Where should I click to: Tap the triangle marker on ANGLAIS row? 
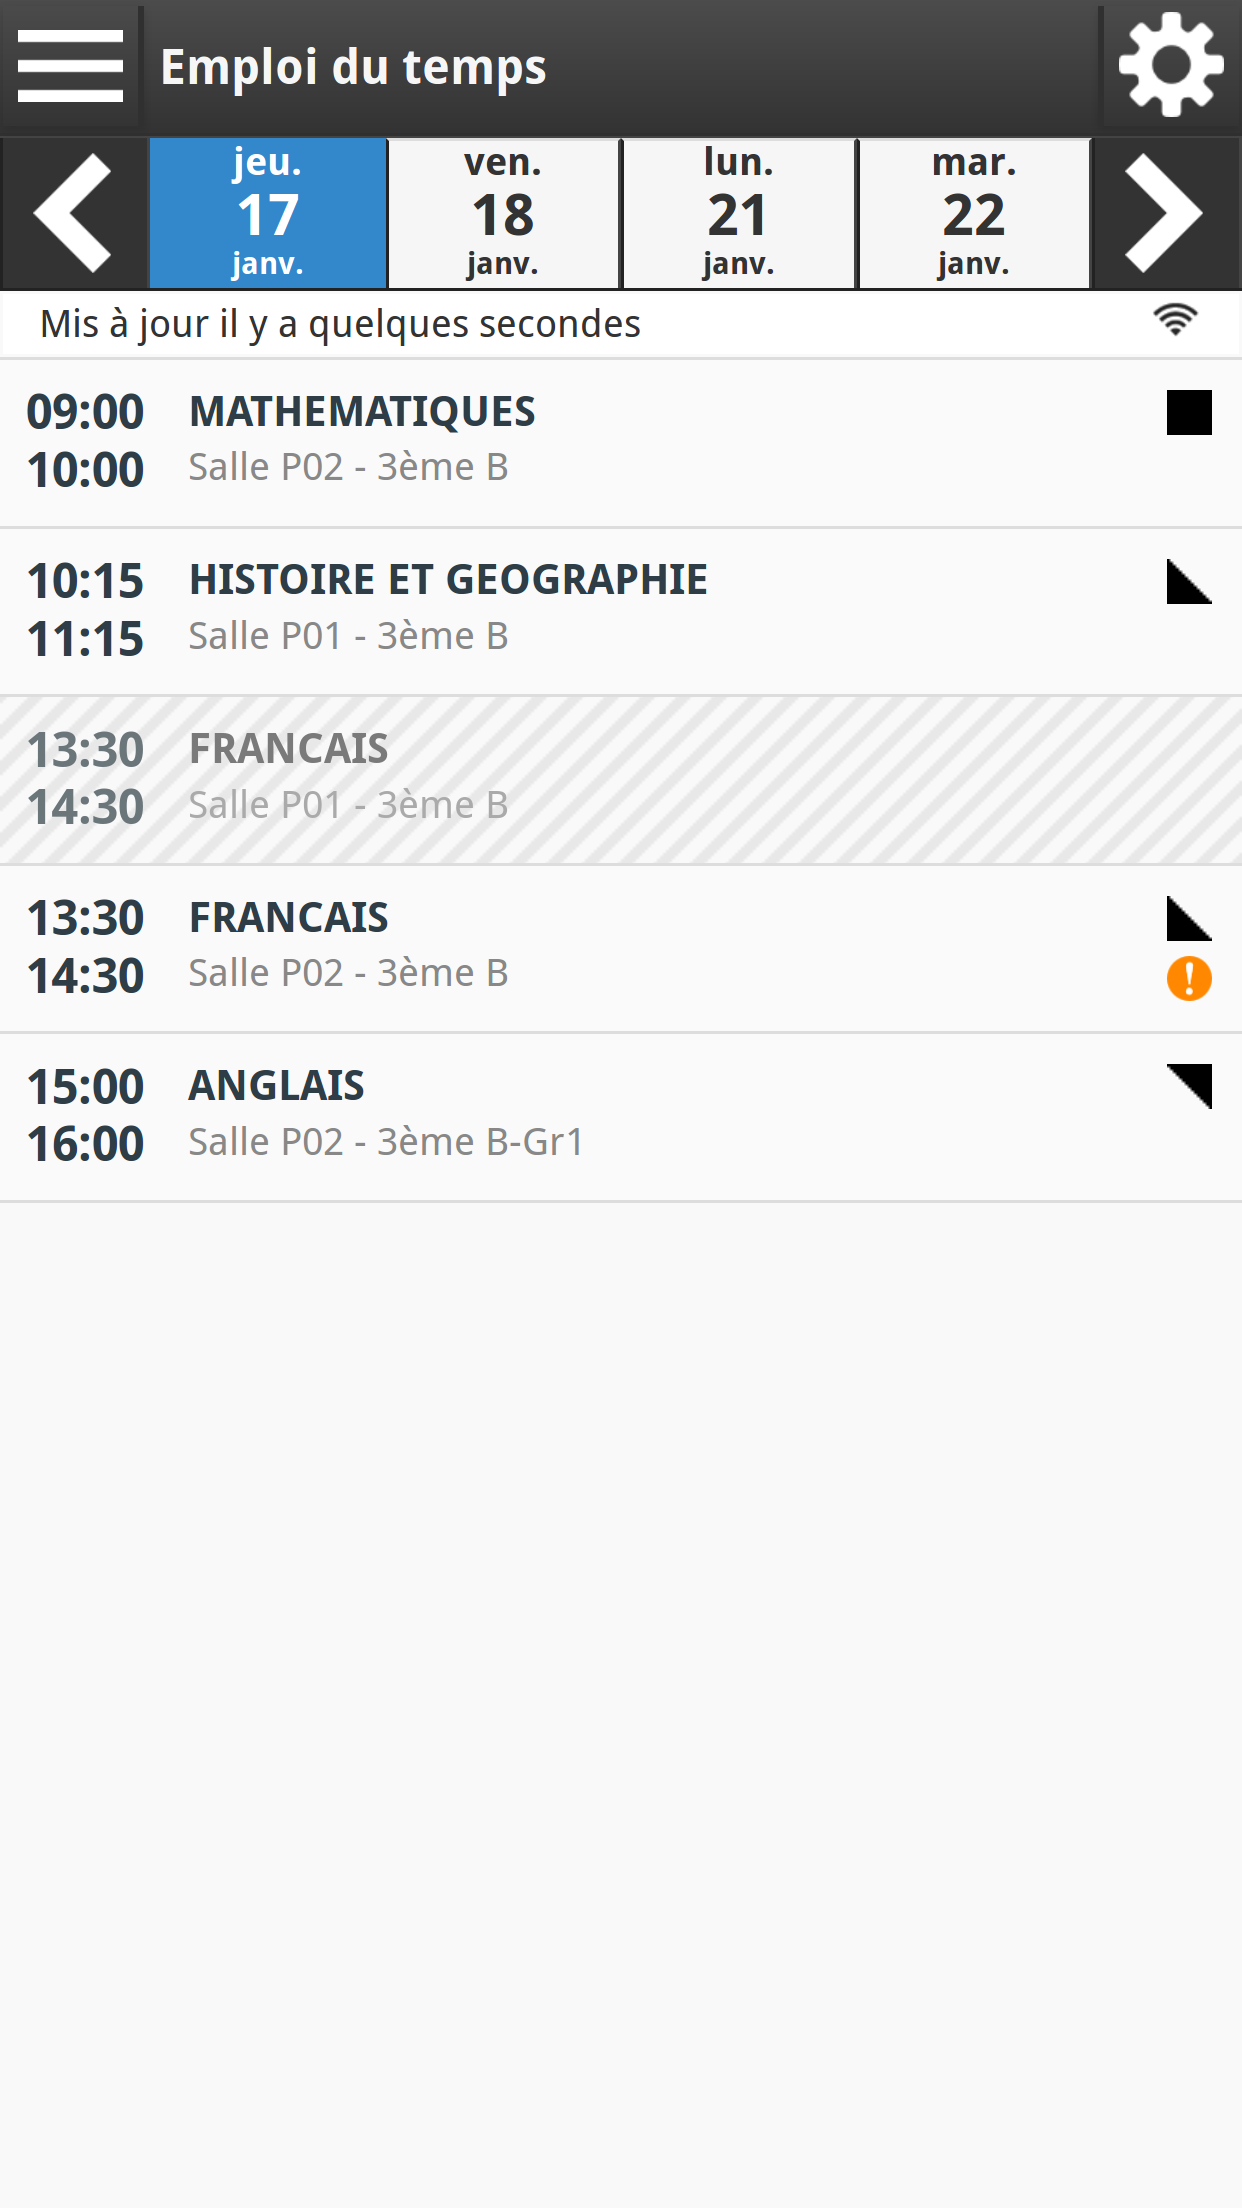(x=1190, y=1086)
